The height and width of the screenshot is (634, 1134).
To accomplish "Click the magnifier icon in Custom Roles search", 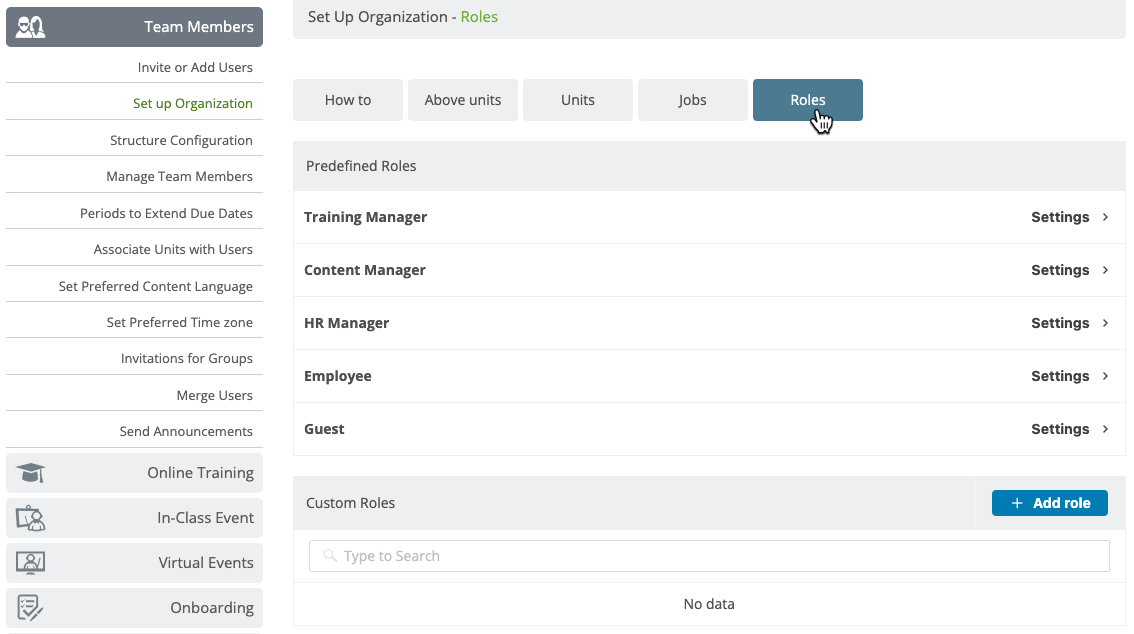I will (x=330, y=555).
